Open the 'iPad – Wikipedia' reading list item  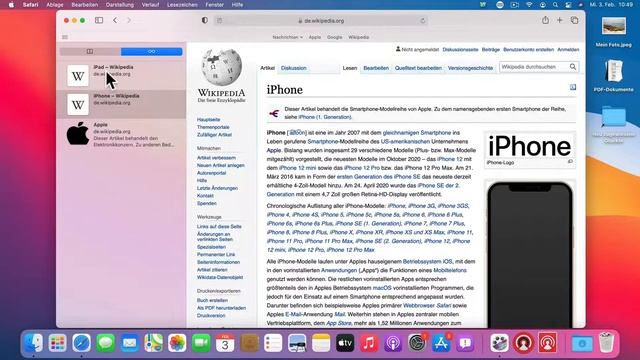(x=121, y=76)
